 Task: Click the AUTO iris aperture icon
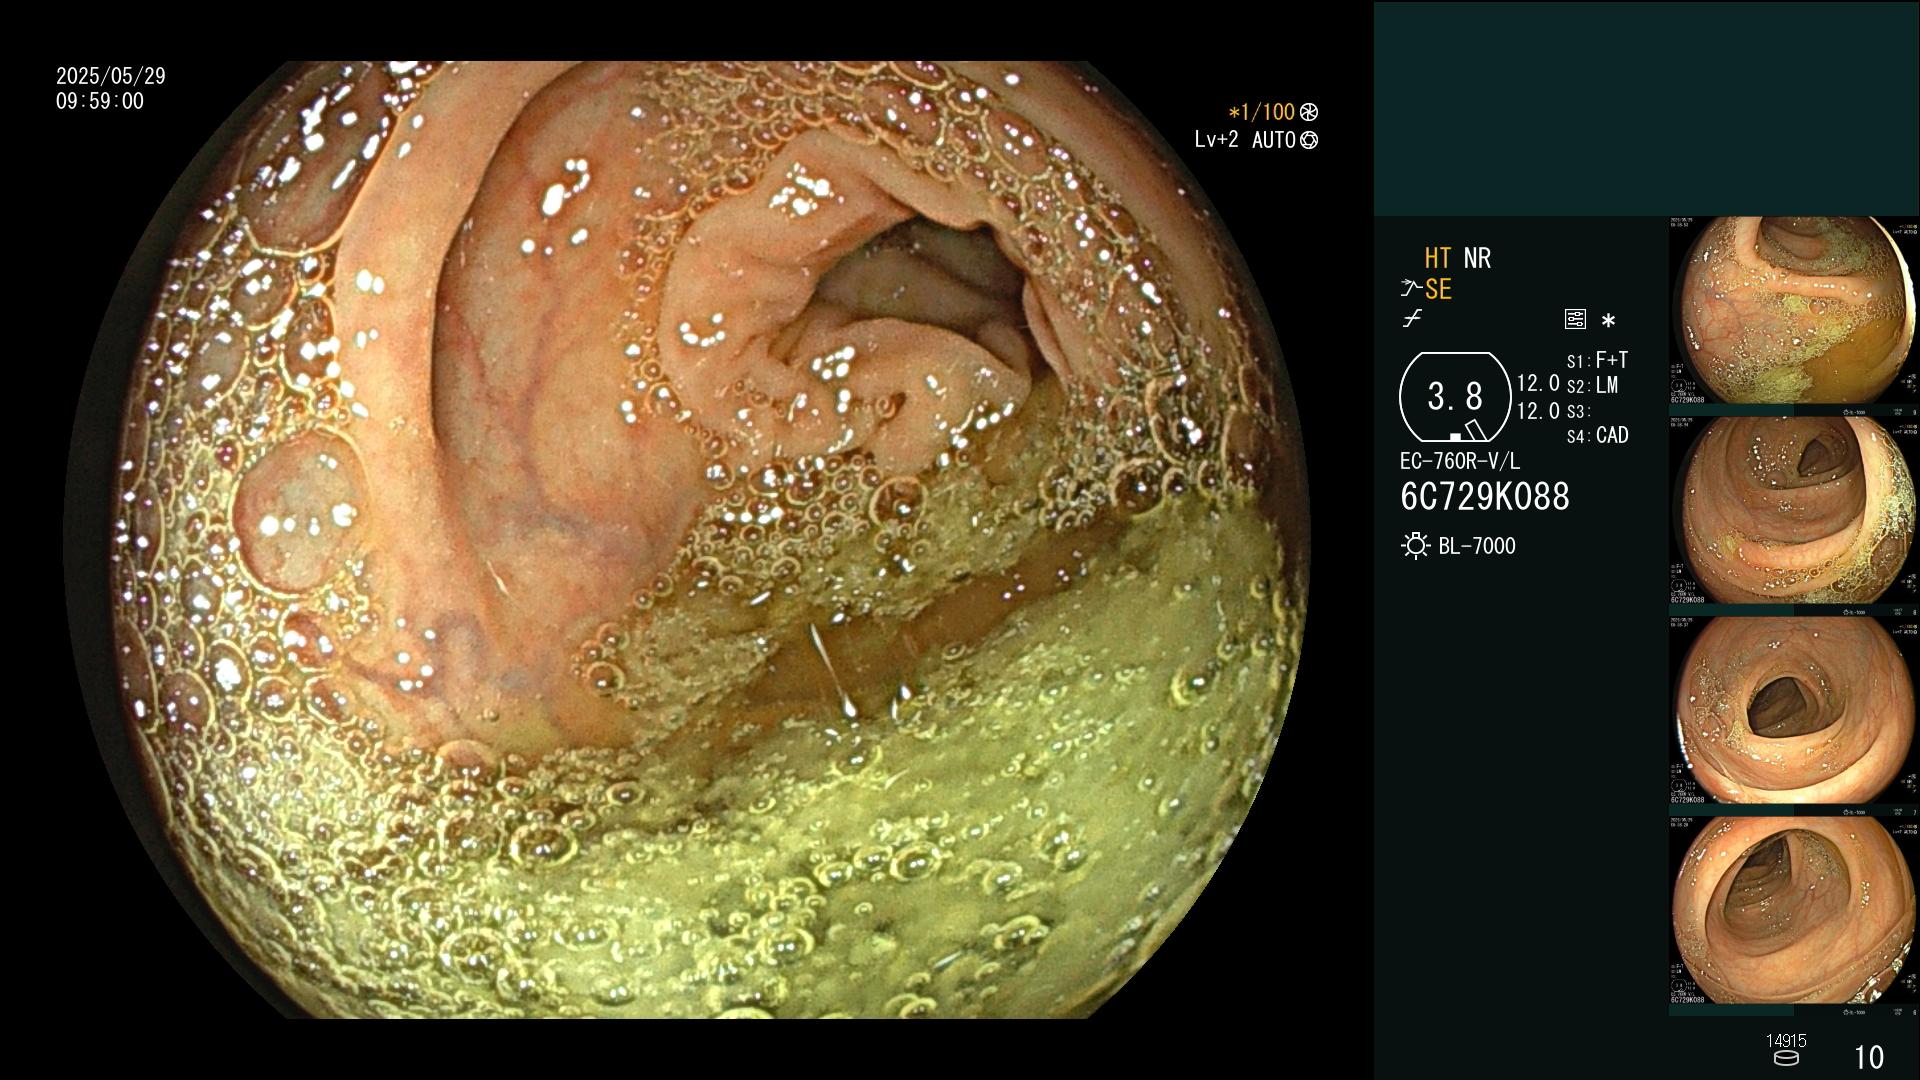tap(1309, 141)
